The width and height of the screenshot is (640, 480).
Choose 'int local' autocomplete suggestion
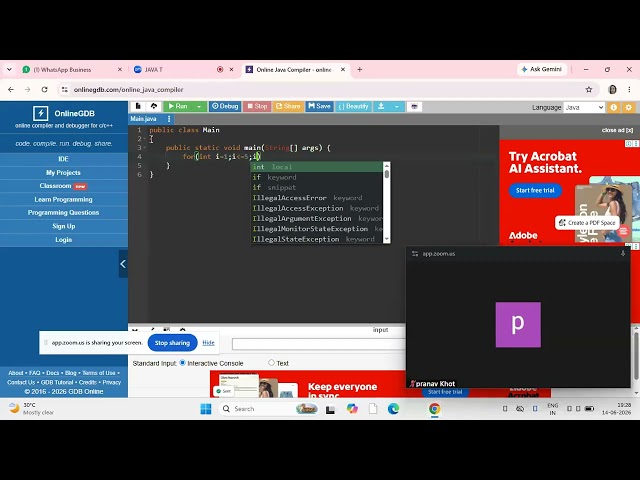[x=317, y=167]
